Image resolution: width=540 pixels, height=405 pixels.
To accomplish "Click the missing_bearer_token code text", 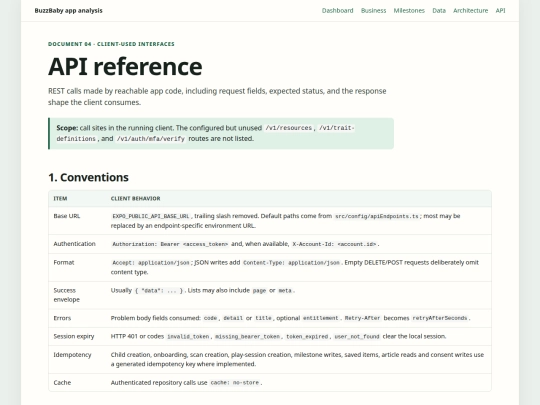I will coord(247,337).
